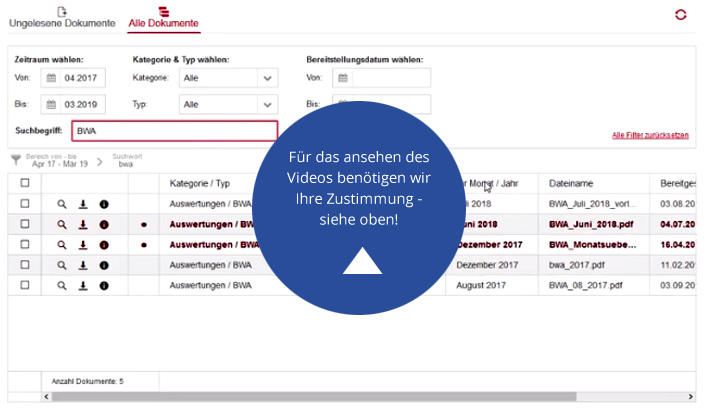
Task: Click calendar icon for Bereitstellungsdatum Von
Action: [x=342, y=78]
